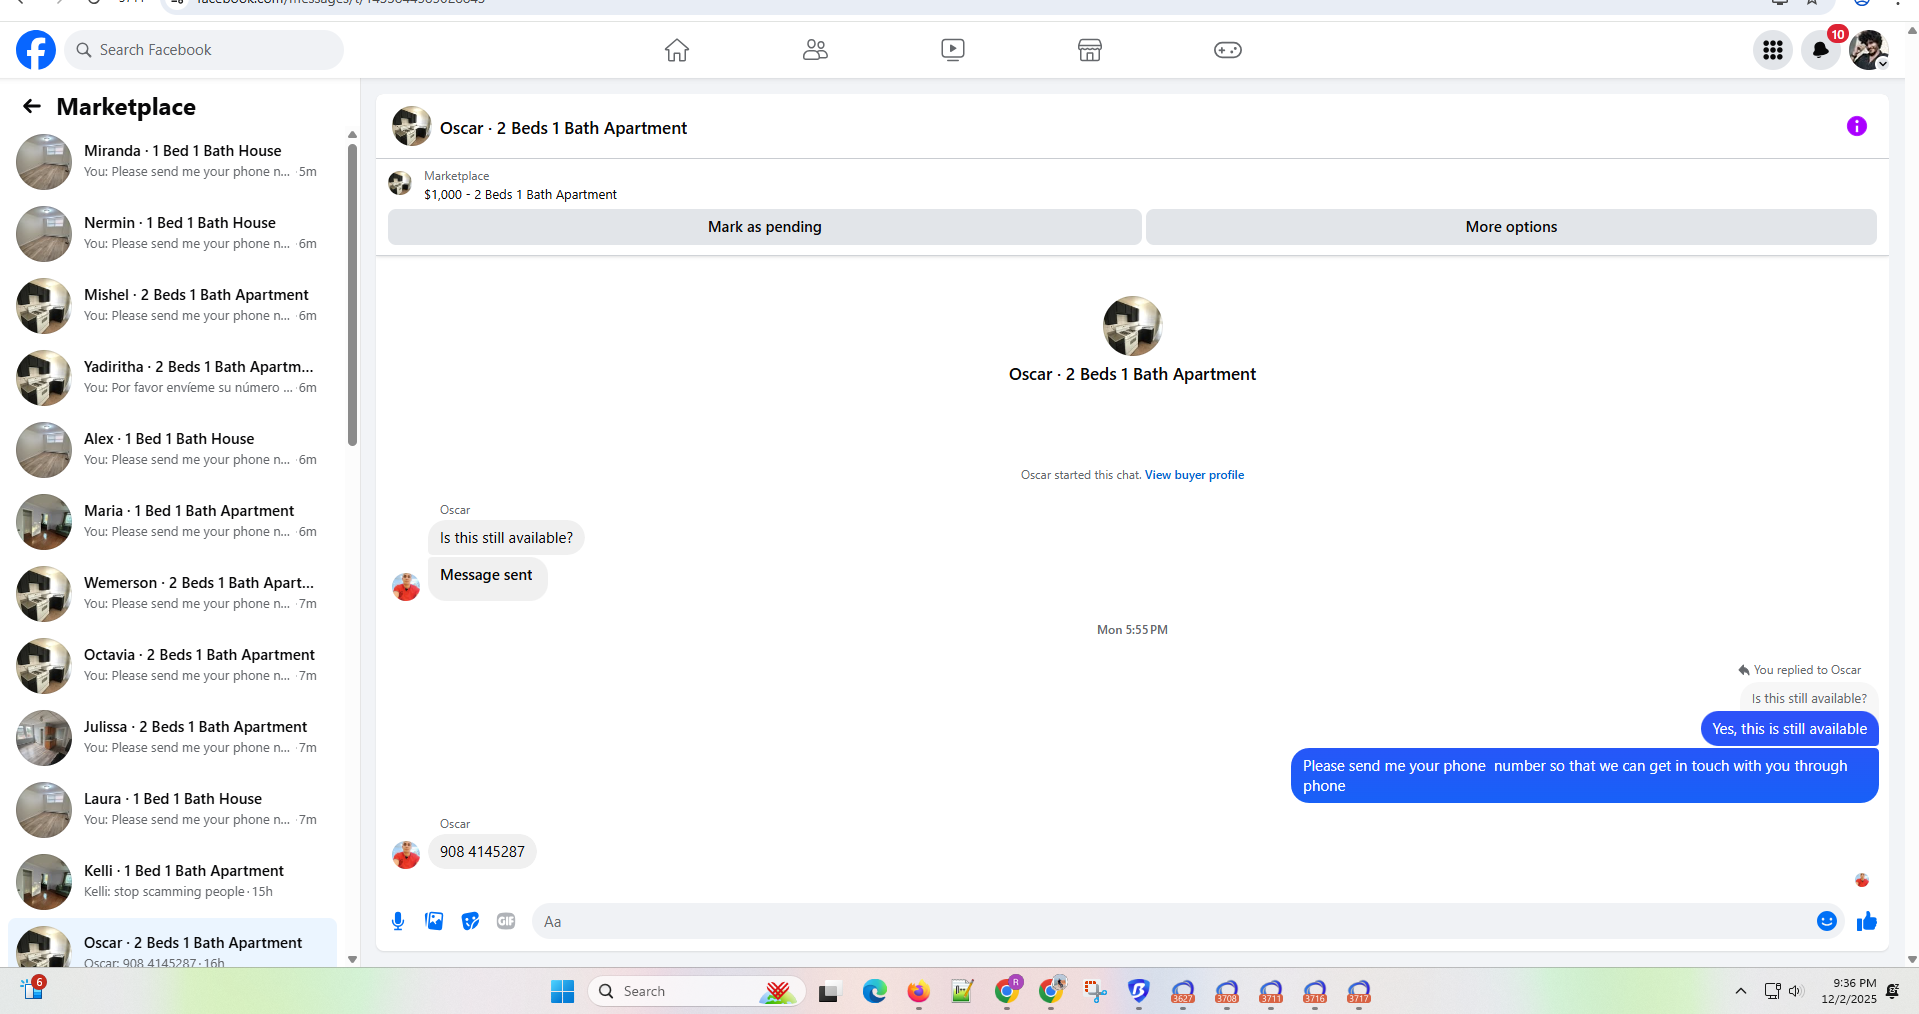Click the attach photo icon

click(x=434, y=921)
